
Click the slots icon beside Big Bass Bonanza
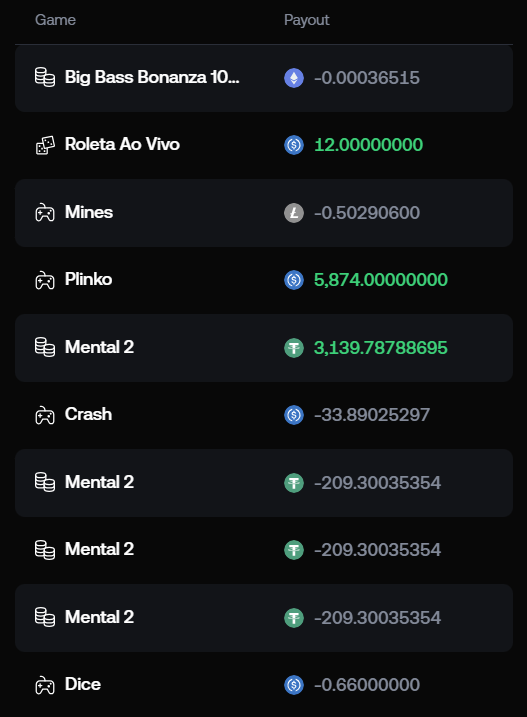(x=45, y=77)
